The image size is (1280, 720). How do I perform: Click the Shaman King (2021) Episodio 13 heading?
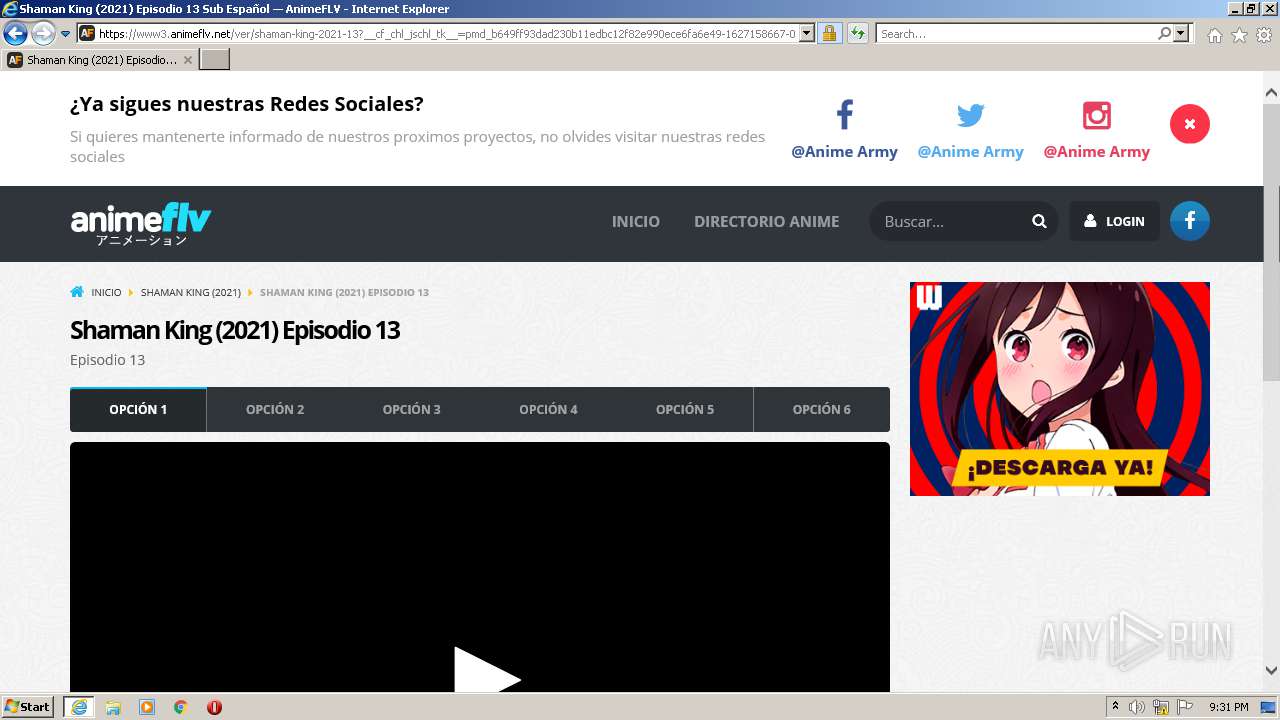tap(235, 330)
